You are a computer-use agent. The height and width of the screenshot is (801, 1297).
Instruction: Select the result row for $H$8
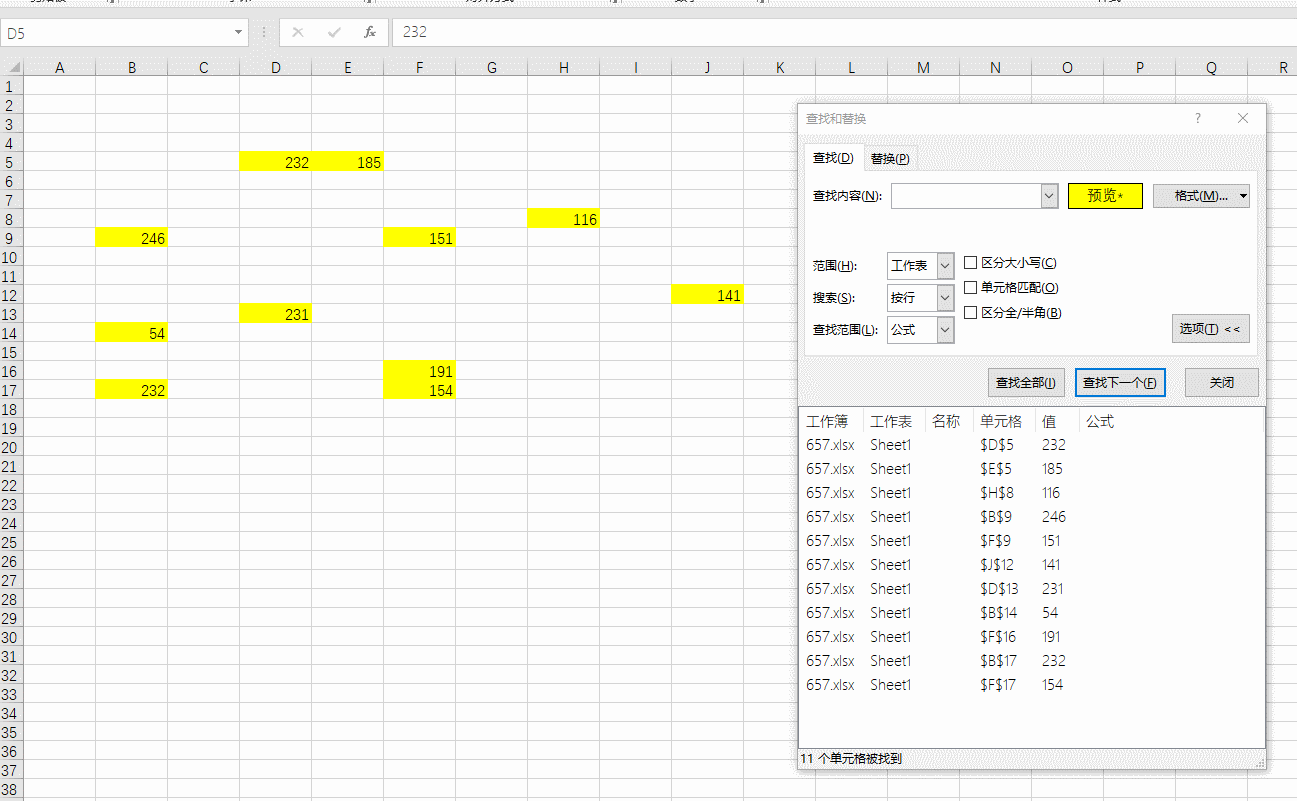[1031, 493]
